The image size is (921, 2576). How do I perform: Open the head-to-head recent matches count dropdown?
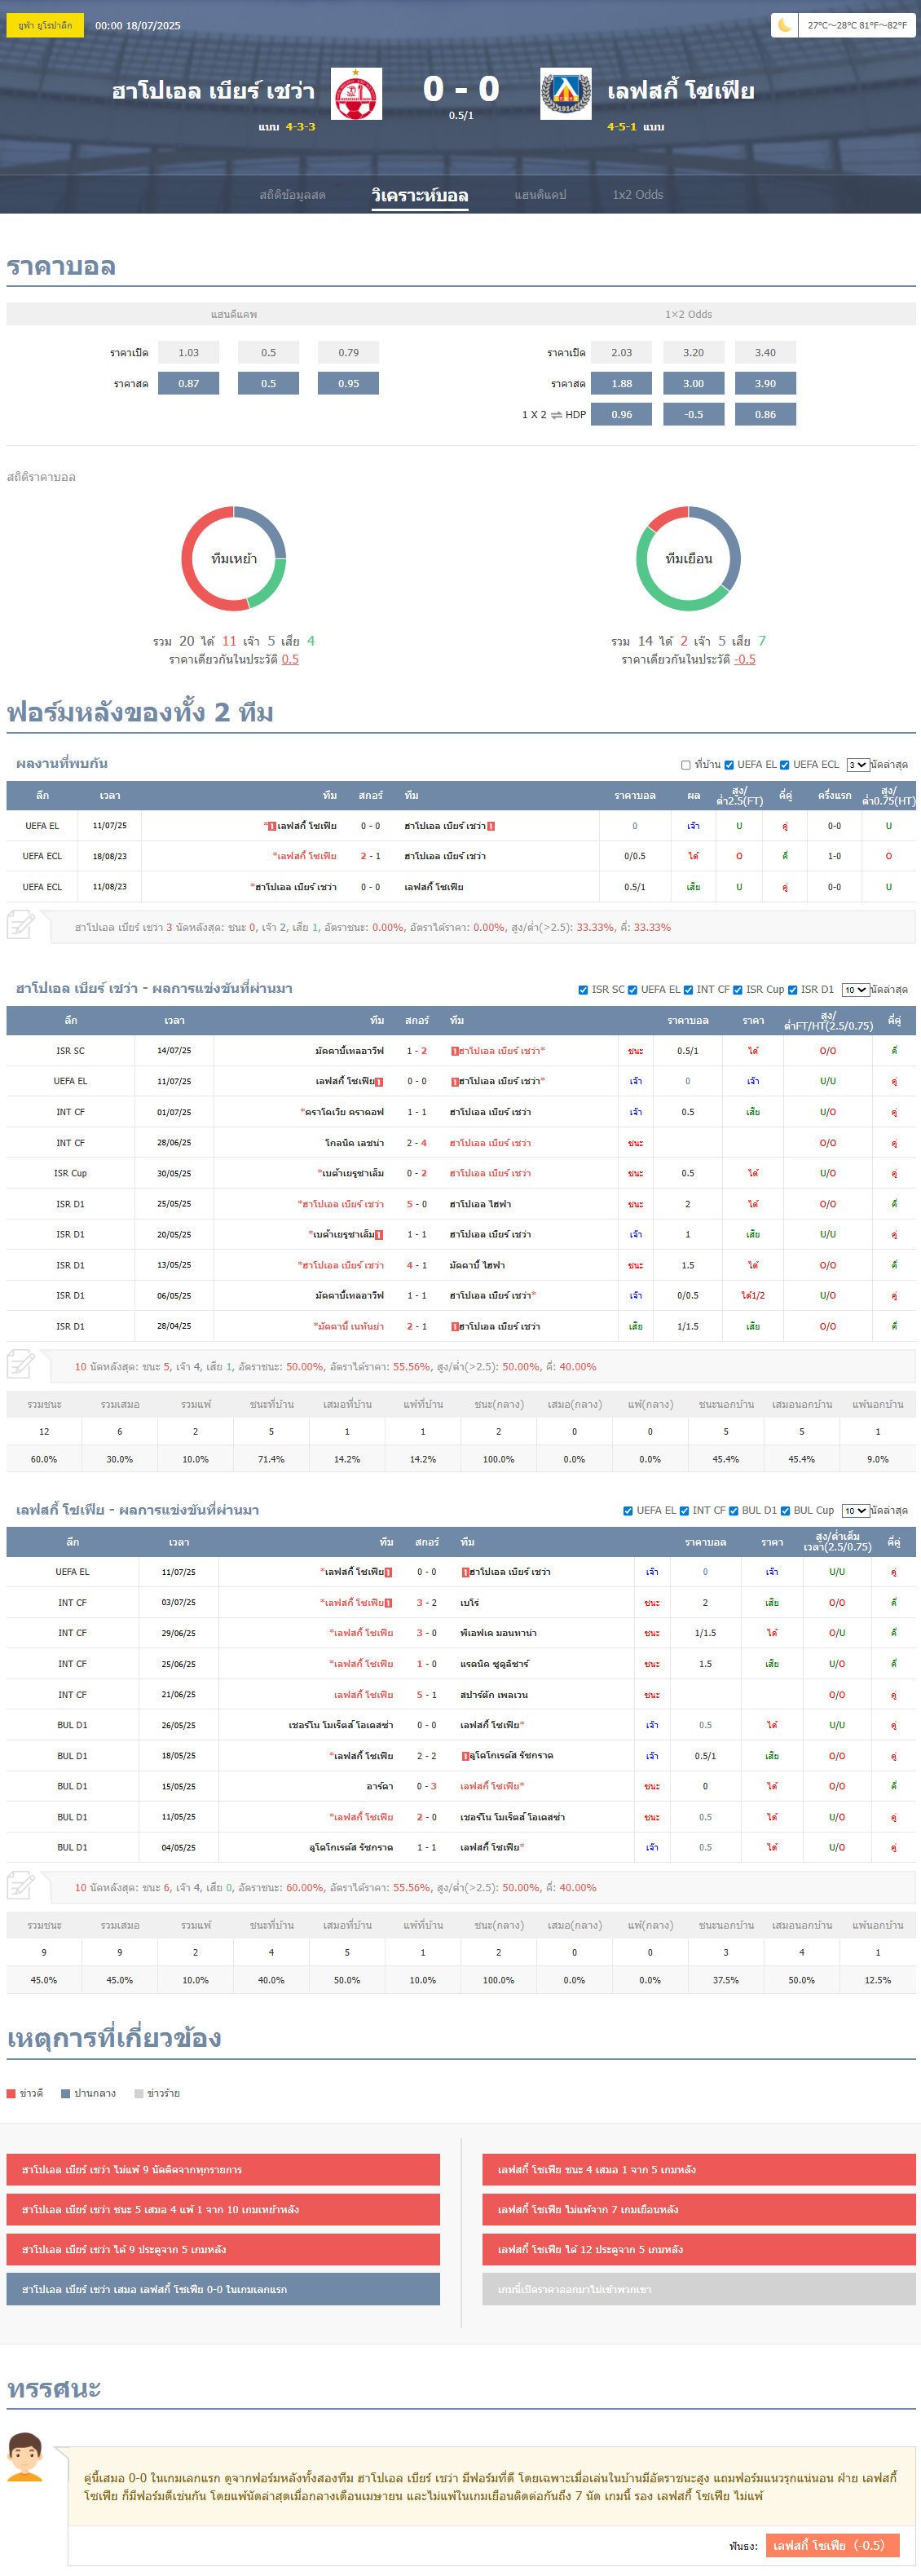[857, 765]
